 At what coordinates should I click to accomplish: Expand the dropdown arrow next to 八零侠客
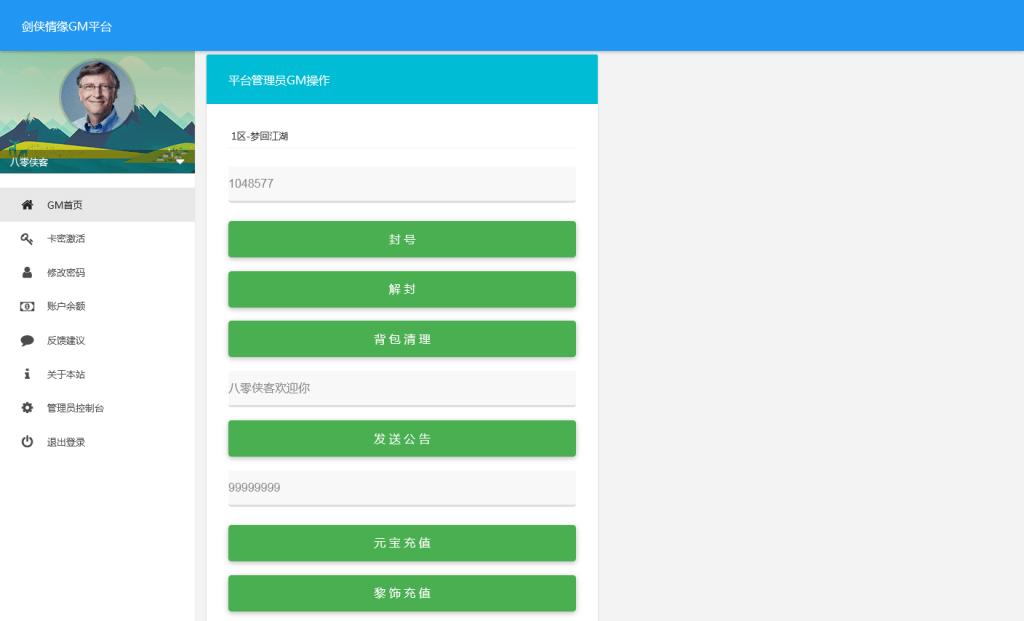180,161
